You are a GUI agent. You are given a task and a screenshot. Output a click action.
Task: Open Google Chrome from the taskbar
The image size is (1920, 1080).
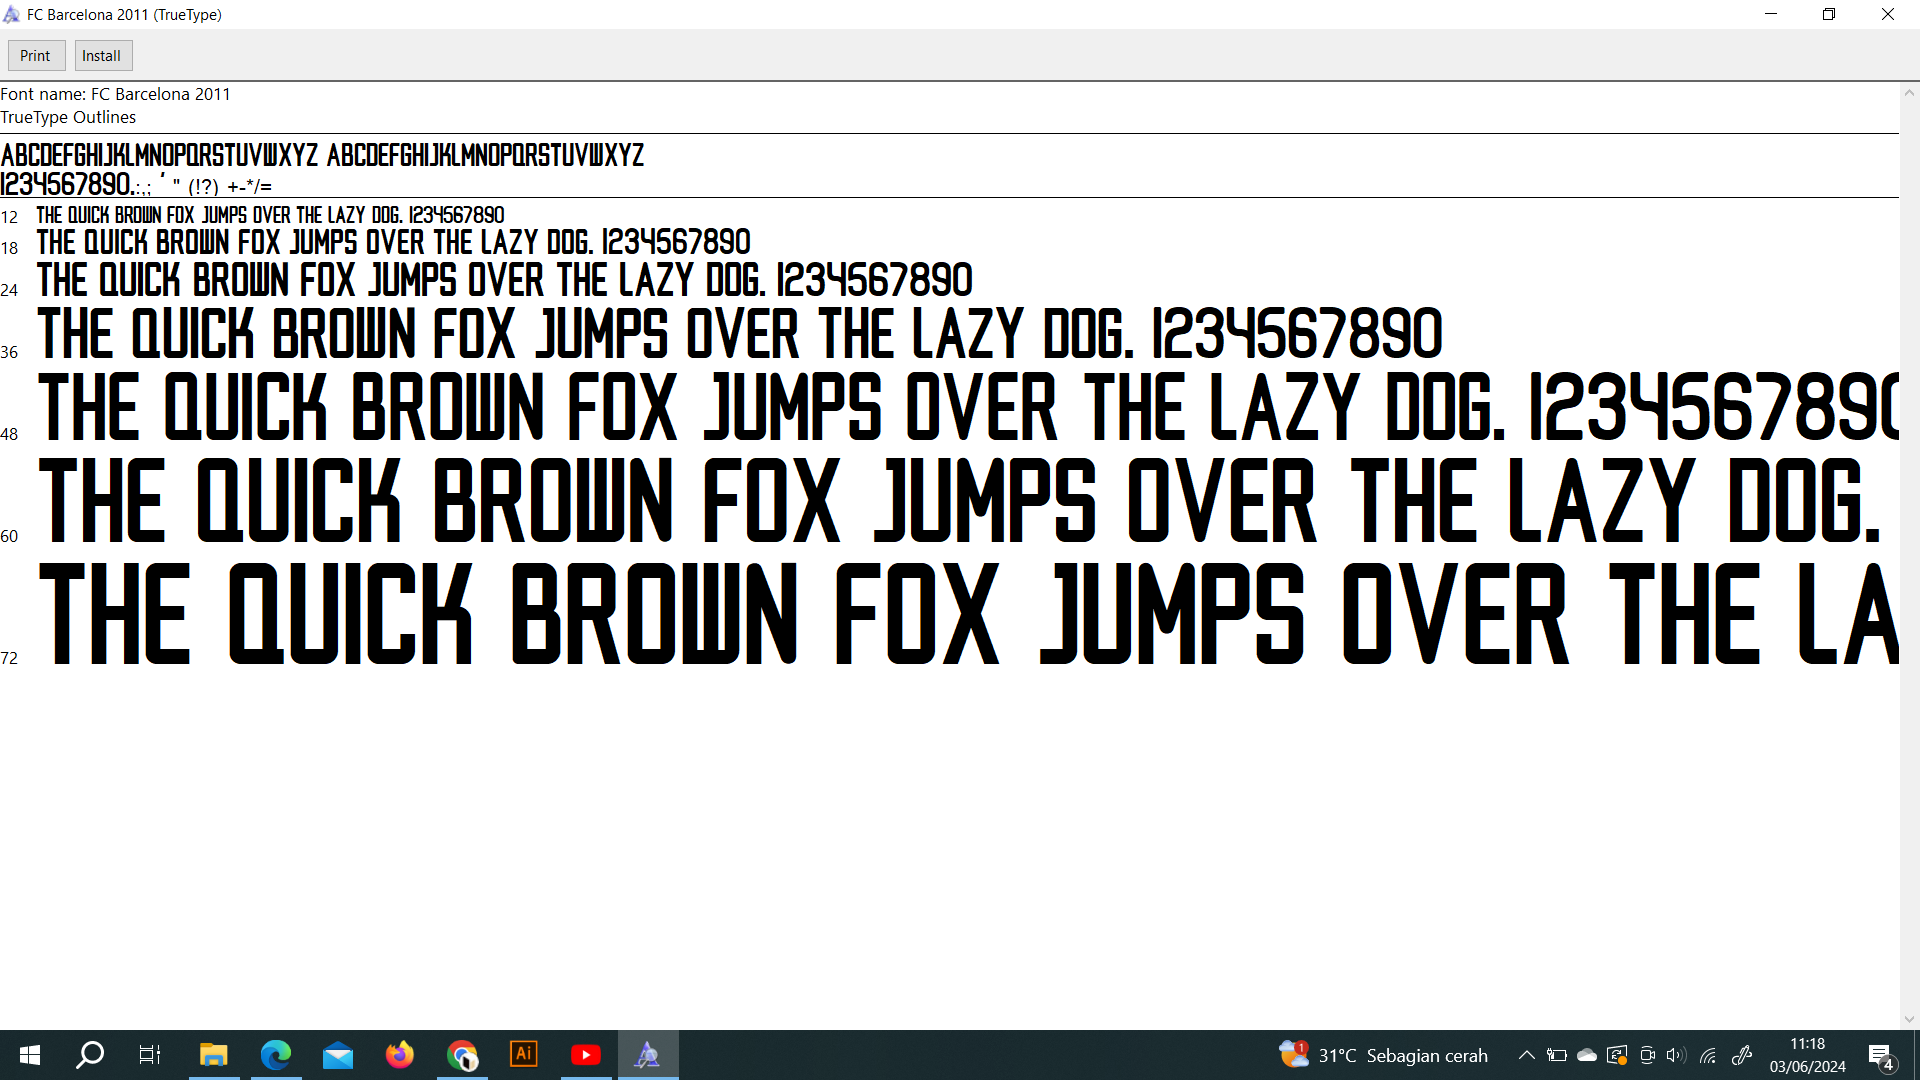462,1055
